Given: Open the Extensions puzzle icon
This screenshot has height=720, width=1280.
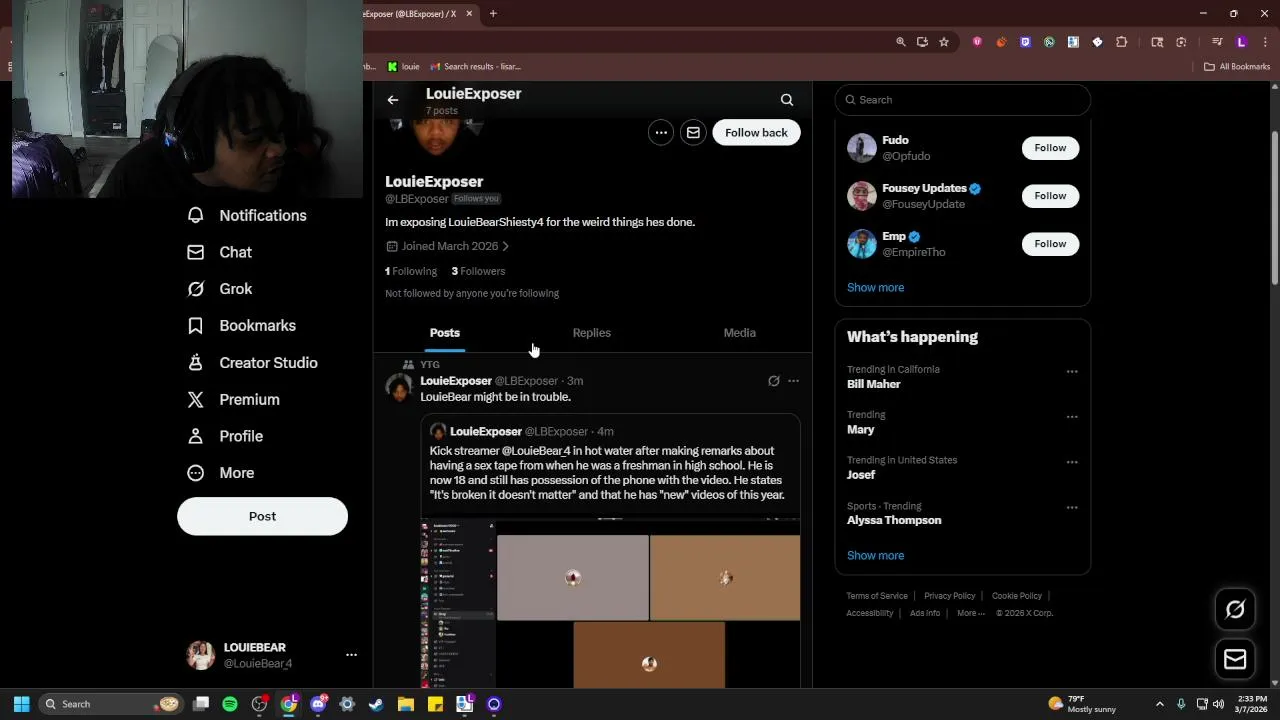Looking at the screenshot, I should coord(1121,42).
